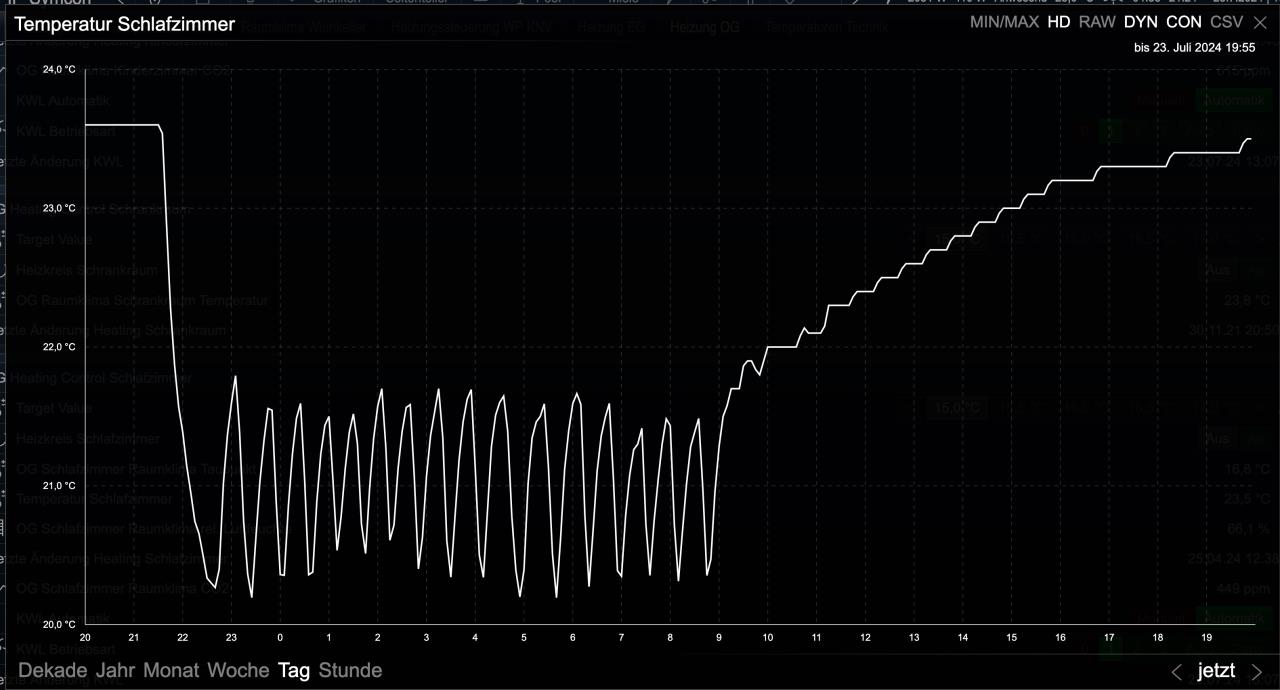Viewport: 1280px width, 690px height.
Task: Close the Temperatur Schlafzimmer chart overlay
Action: pyautogui.click(x=1259, y=22)
